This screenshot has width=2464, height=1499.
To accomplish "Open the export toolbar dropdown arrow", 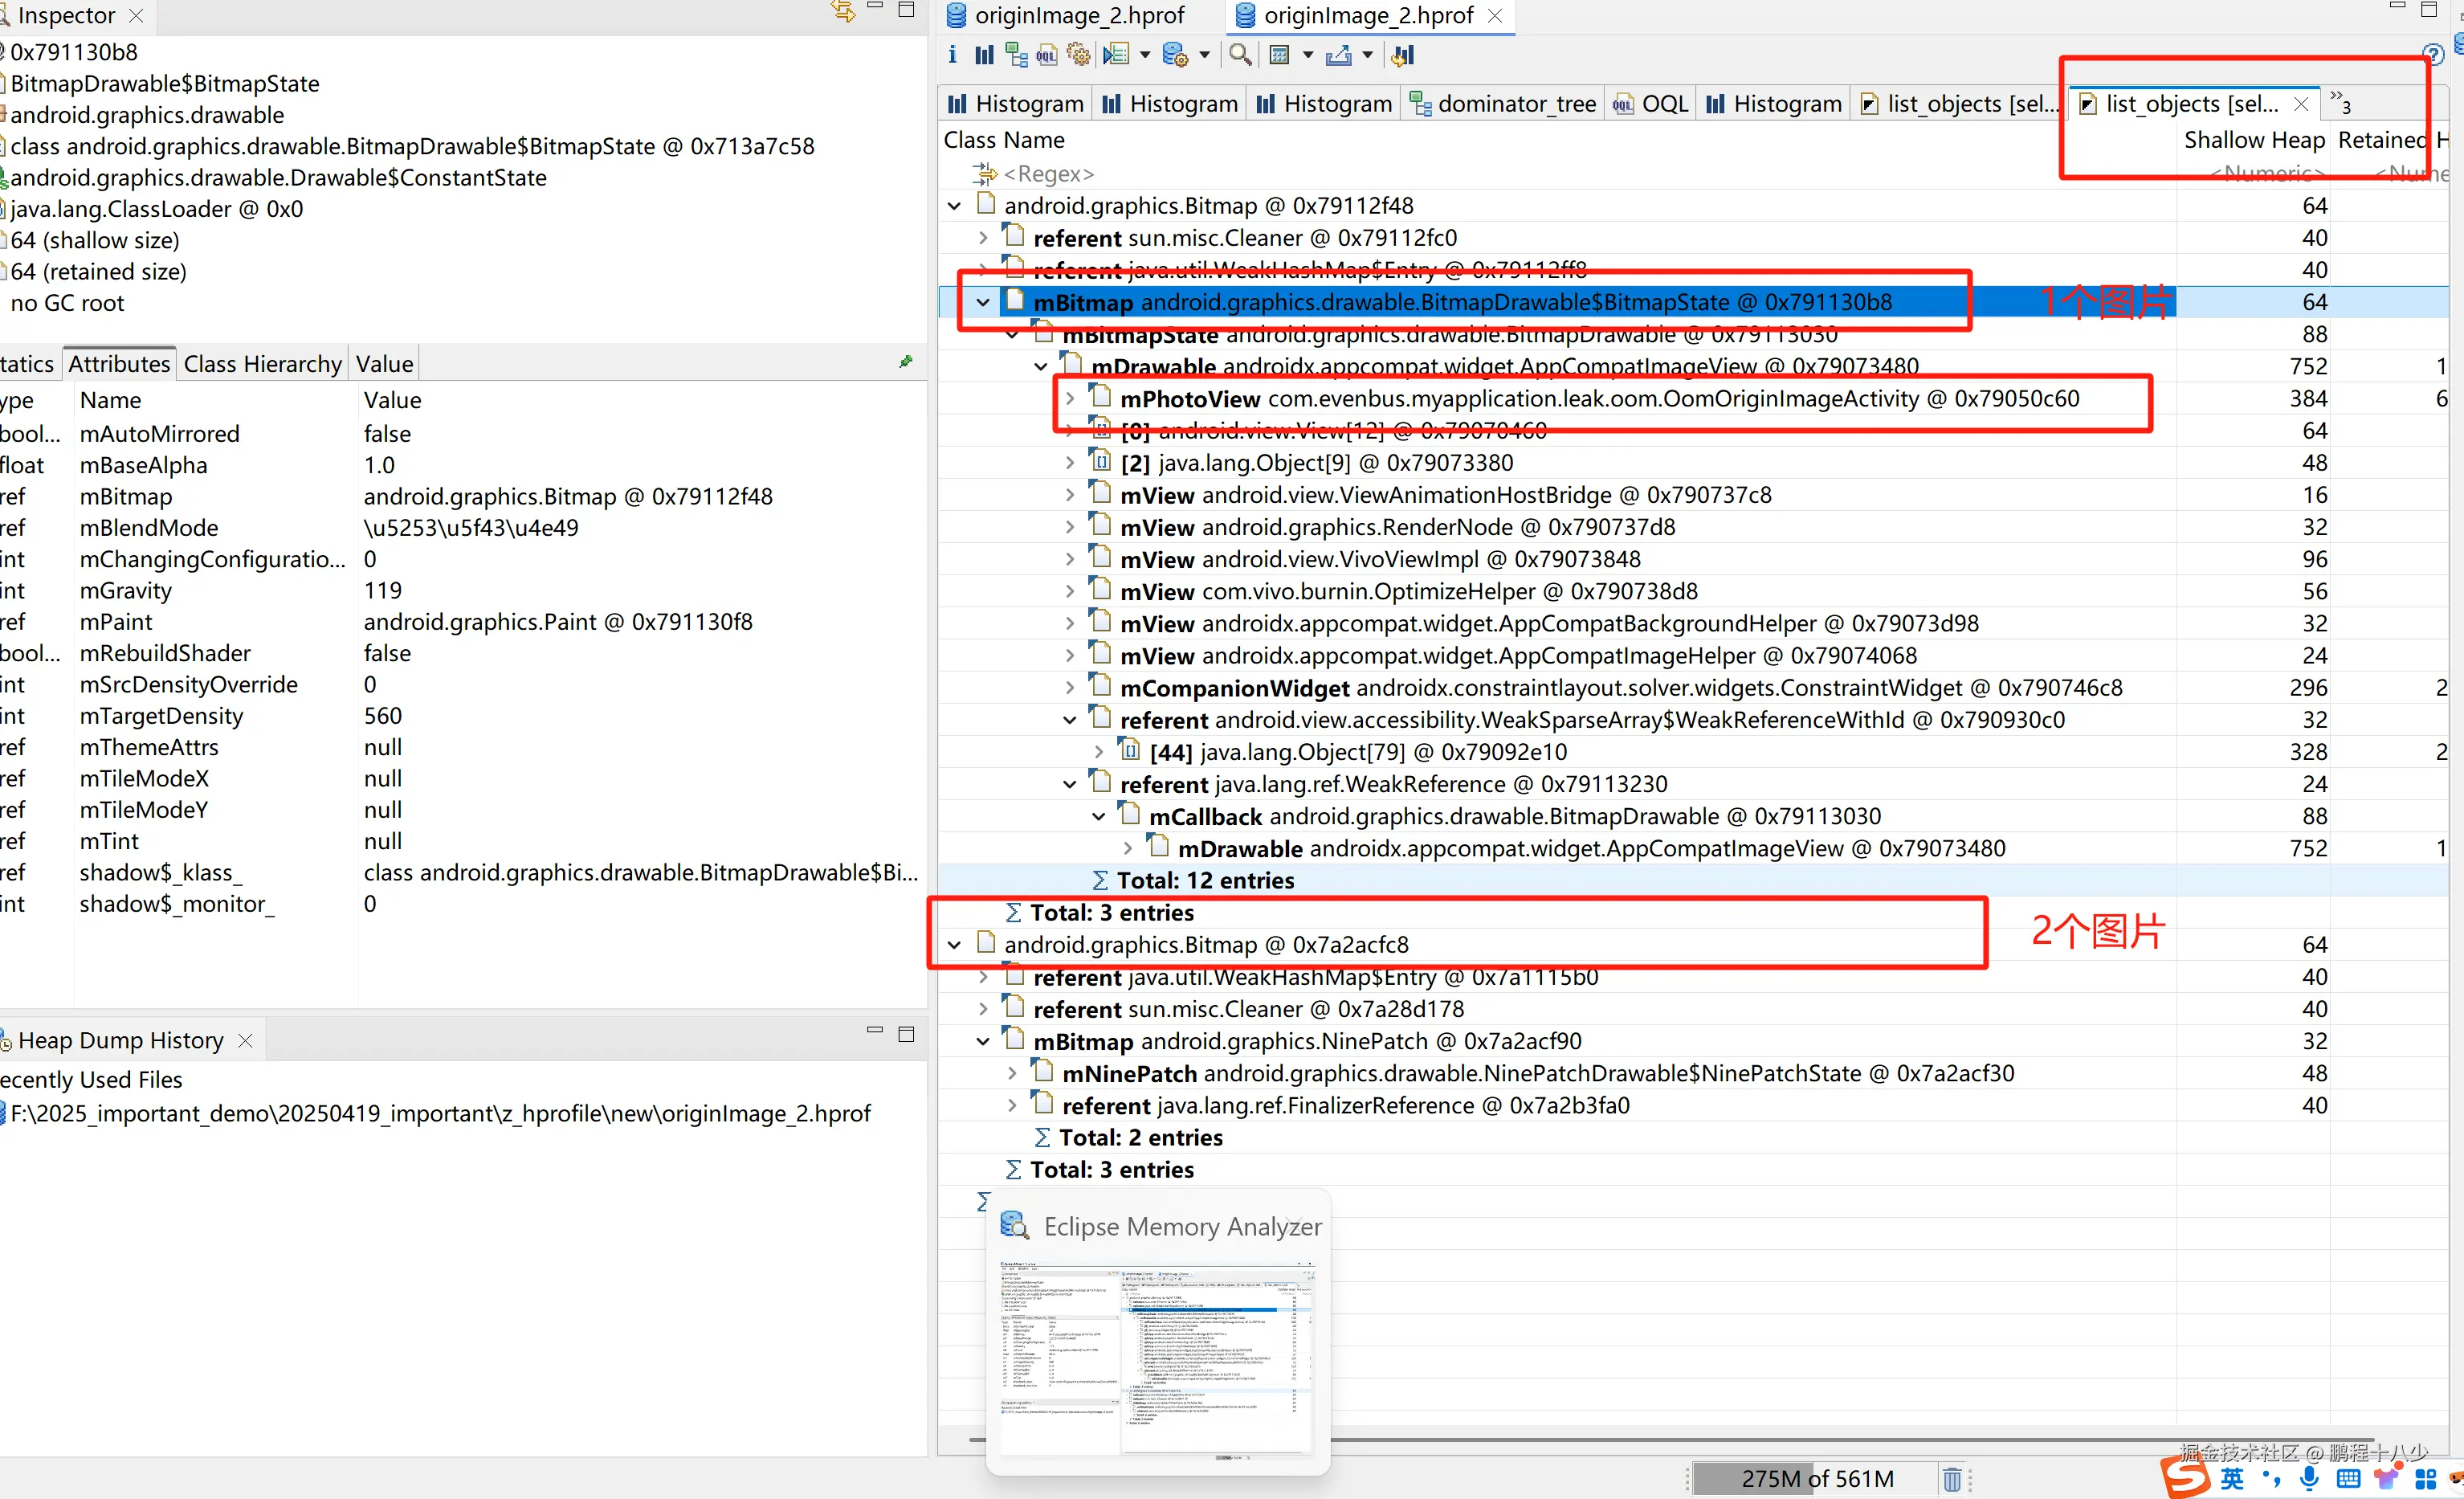I will click(1367, 55).
